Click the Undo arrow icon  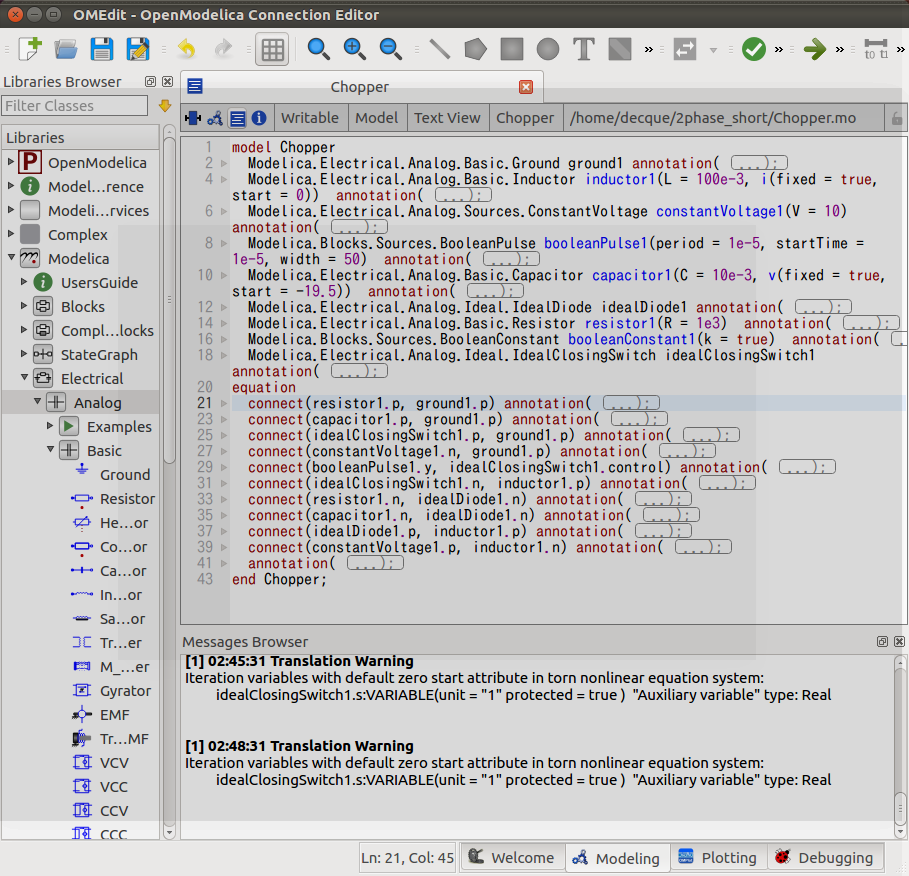tap(186, 49)
